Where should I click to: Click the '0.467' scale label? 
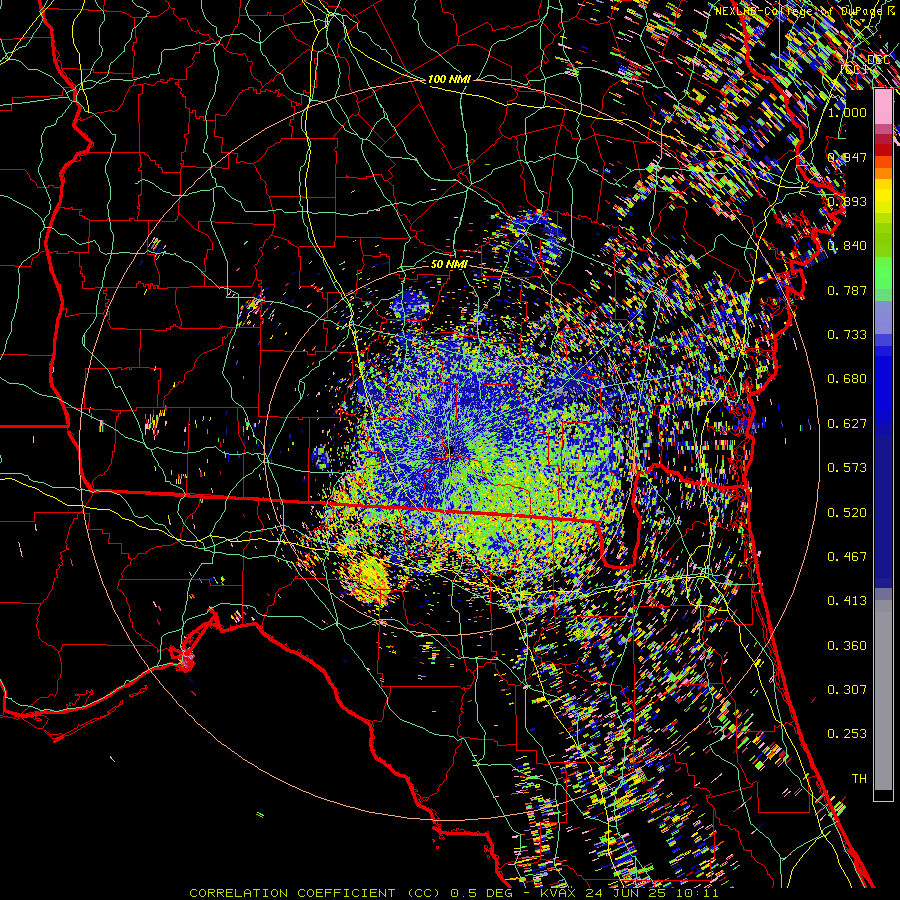click(847, 556)
